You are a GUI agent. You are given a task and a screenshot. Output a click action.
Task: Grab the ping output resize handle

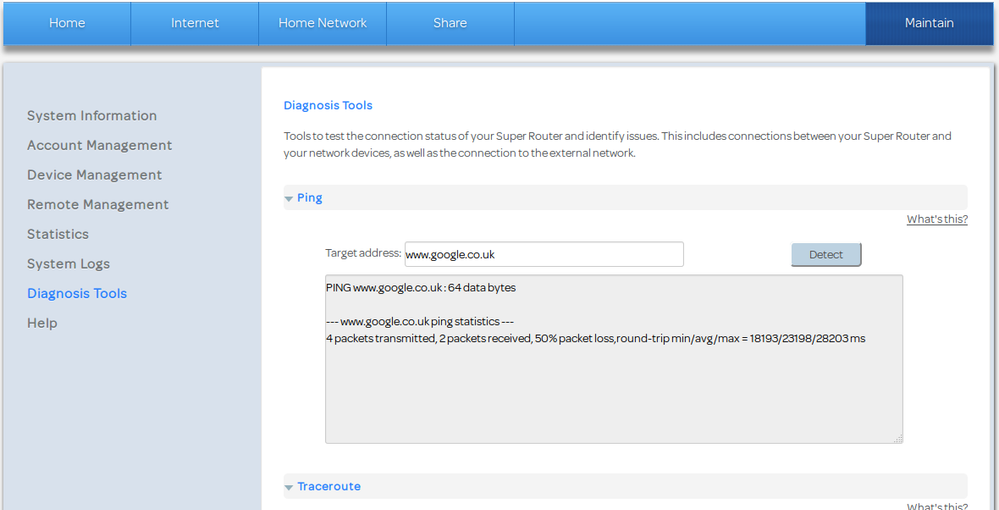coord(897,438)
